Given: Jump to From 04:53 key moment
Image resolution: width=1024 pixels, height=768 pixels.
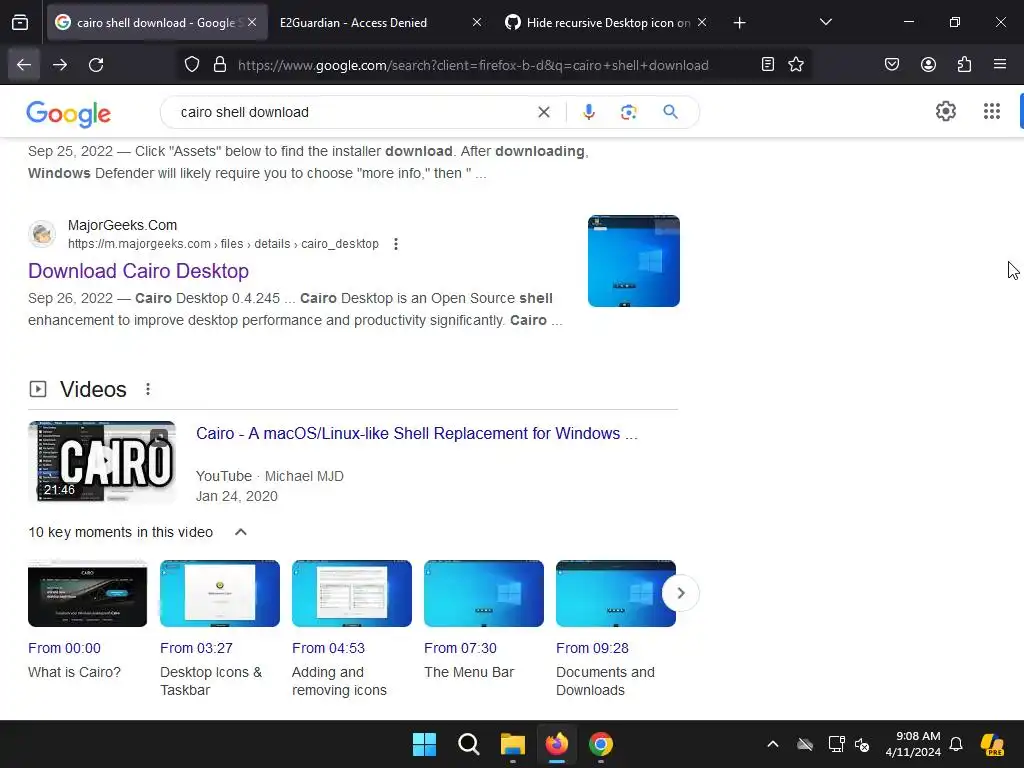Looking at the screenshot, I should [328, 648].
